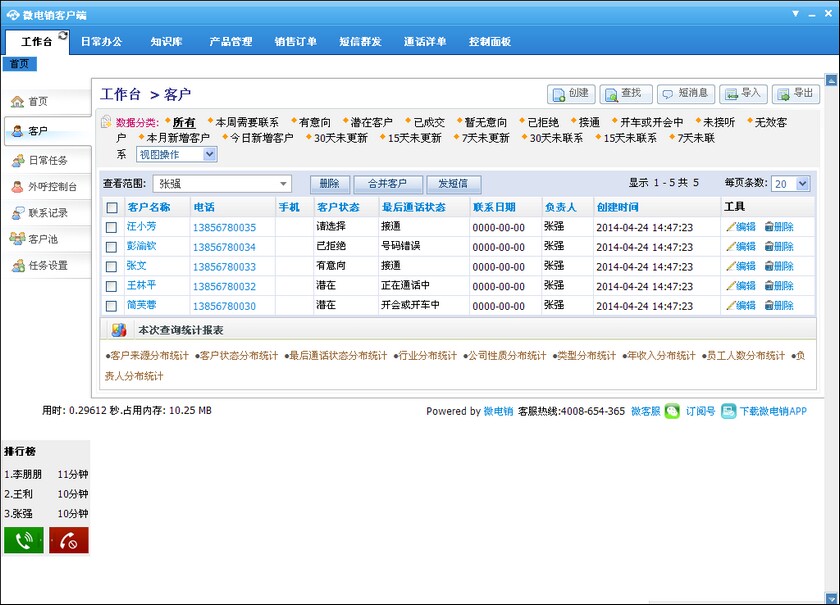840x605 pixels.
Task: Click the WeChat icon next to 微客服
Action: point(672,411)
